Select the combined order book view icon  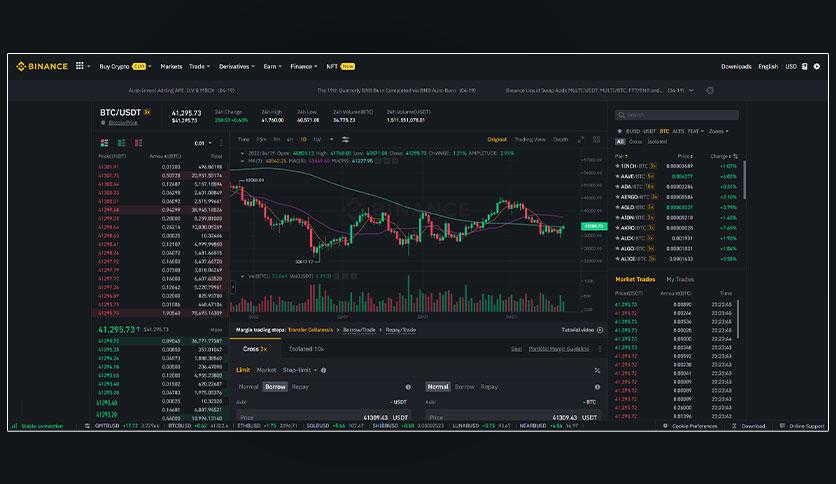104,143
